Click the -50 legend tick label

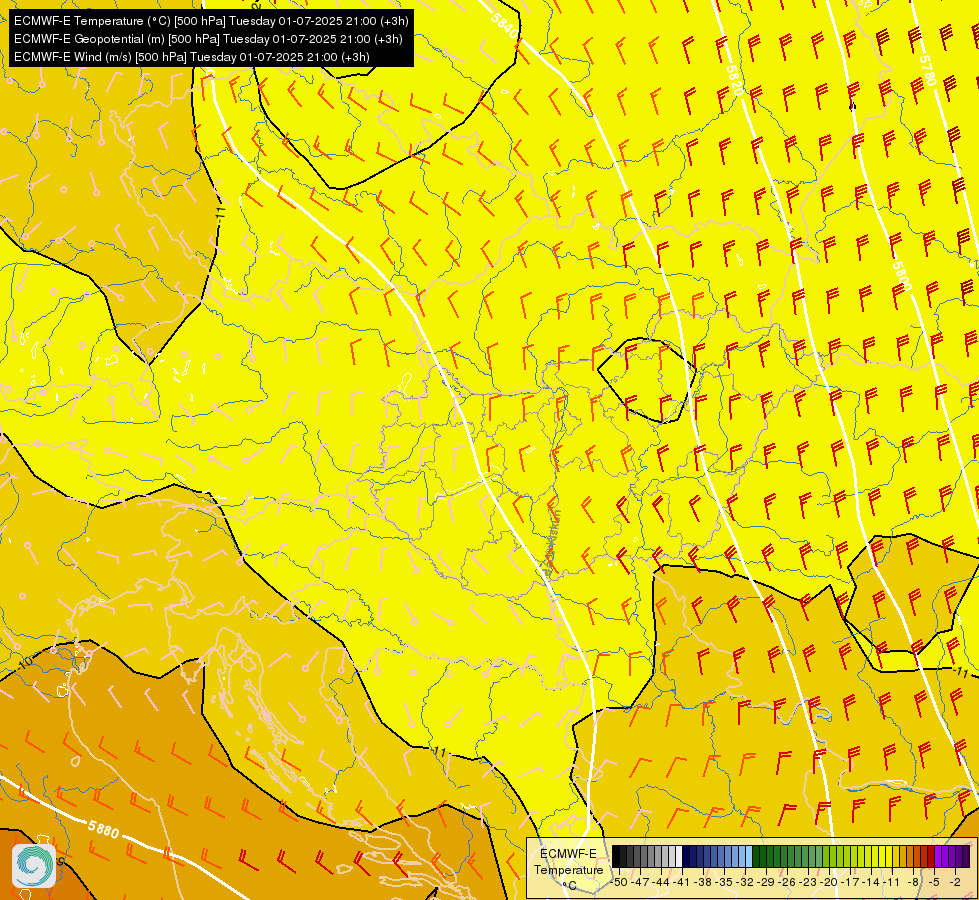point(619,882)
